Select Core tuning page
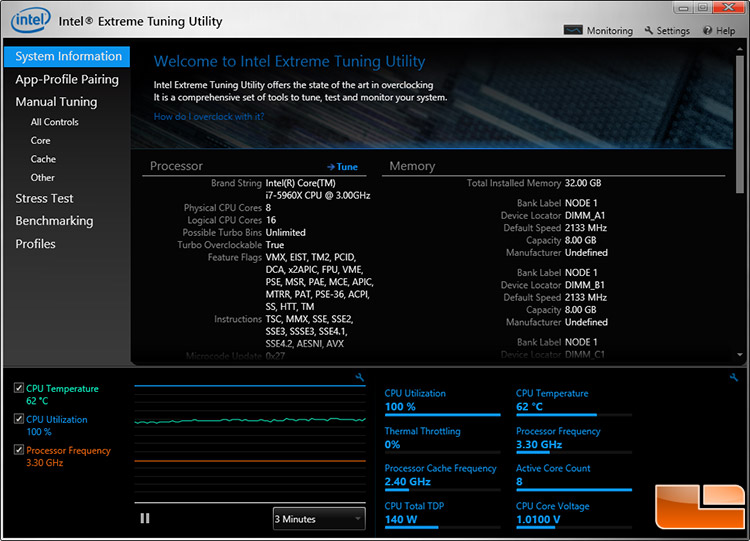Screen dimensions: 750x541 pos(40,141)
